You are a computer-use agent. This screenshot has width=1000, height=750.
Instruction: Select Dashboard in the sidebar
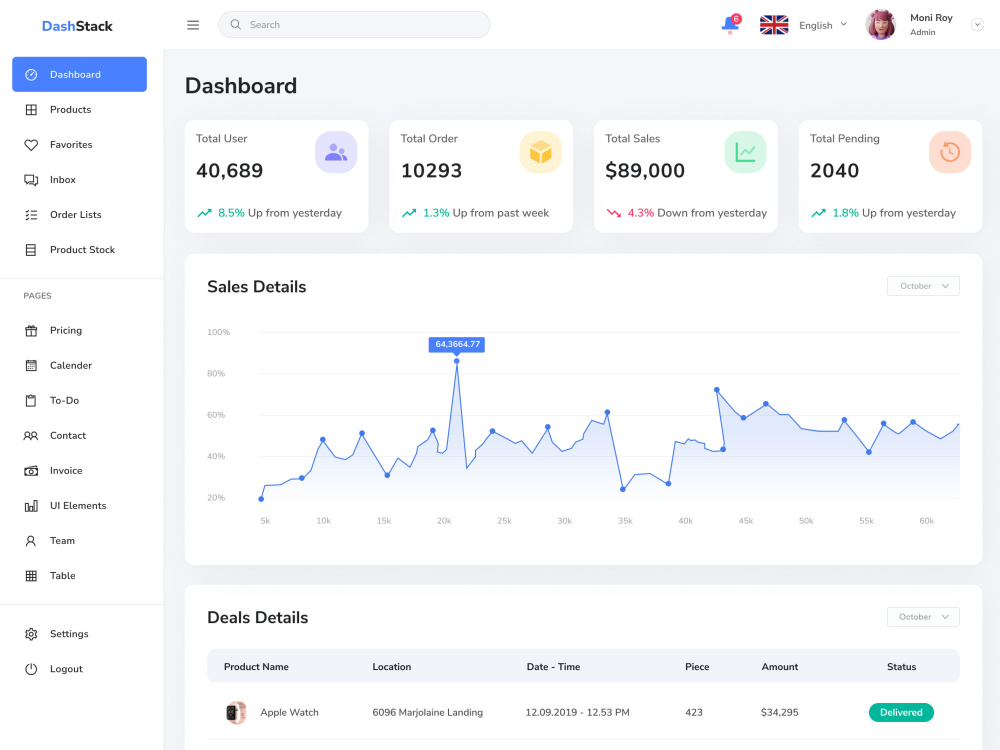tap(79, 74)
